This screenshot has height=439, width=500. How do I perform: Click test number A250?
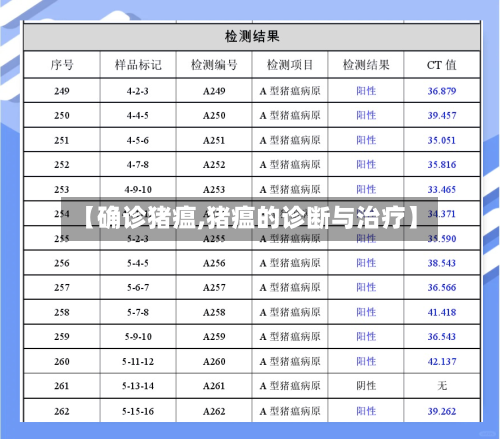coord(214,115)
